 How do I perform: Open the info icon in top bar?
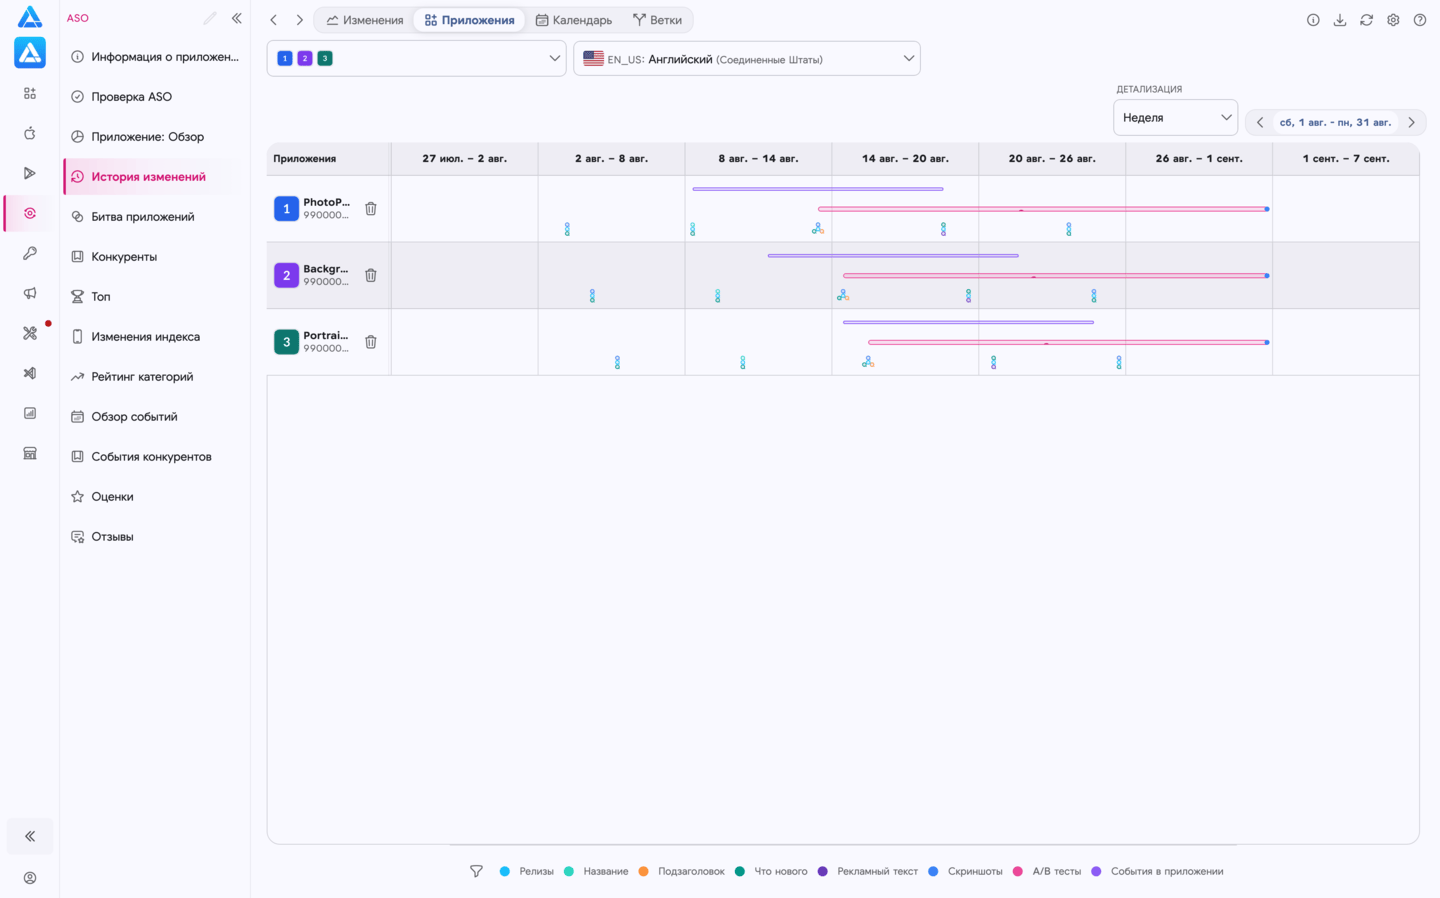1313,20
